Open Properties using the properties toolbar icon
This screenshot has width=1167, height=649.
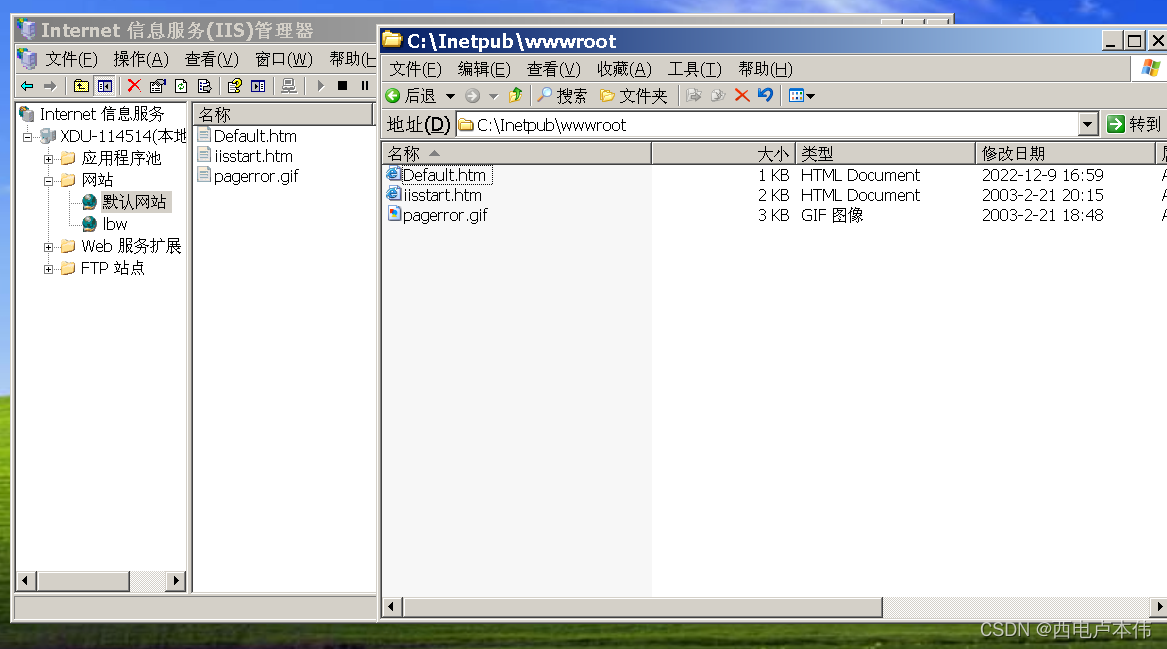156,85
